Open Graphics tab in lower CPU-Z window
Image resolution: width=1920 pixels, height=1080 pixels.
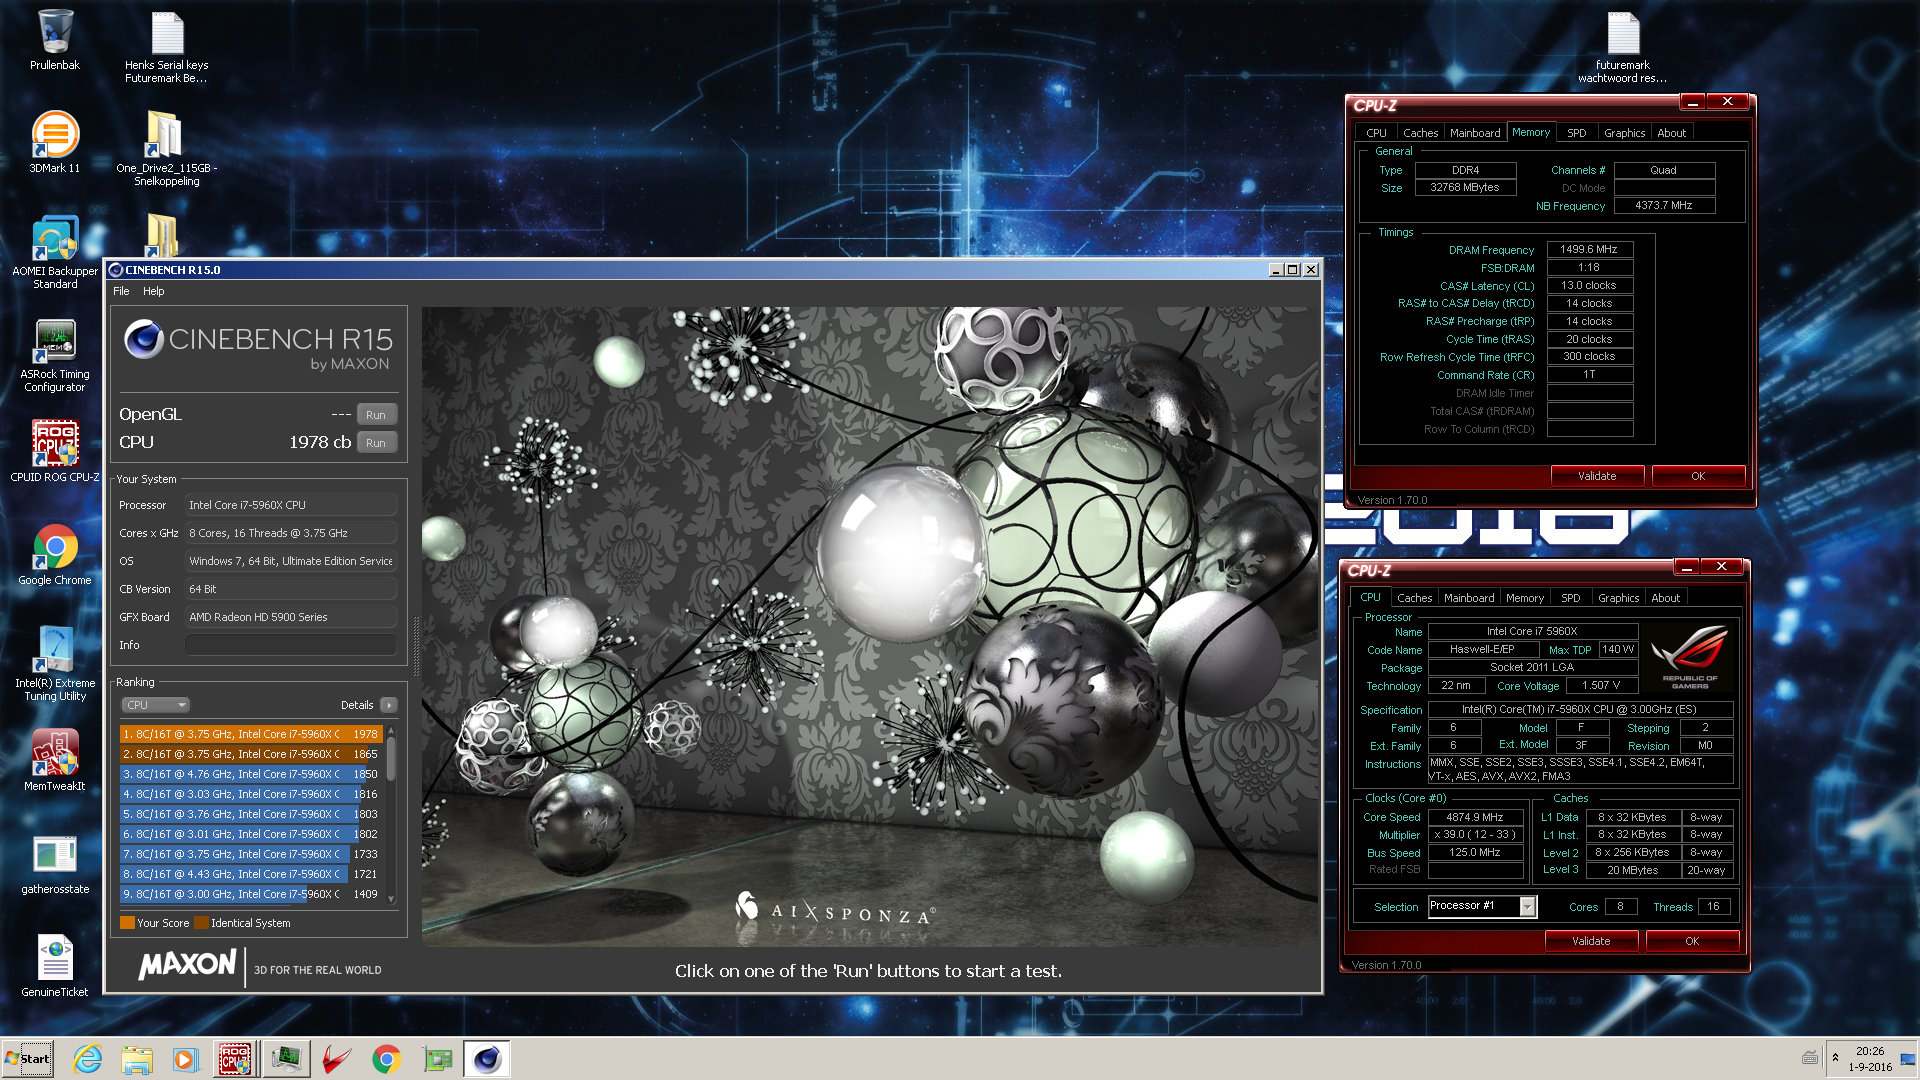pyautogui.click(x=1618, y=598)
